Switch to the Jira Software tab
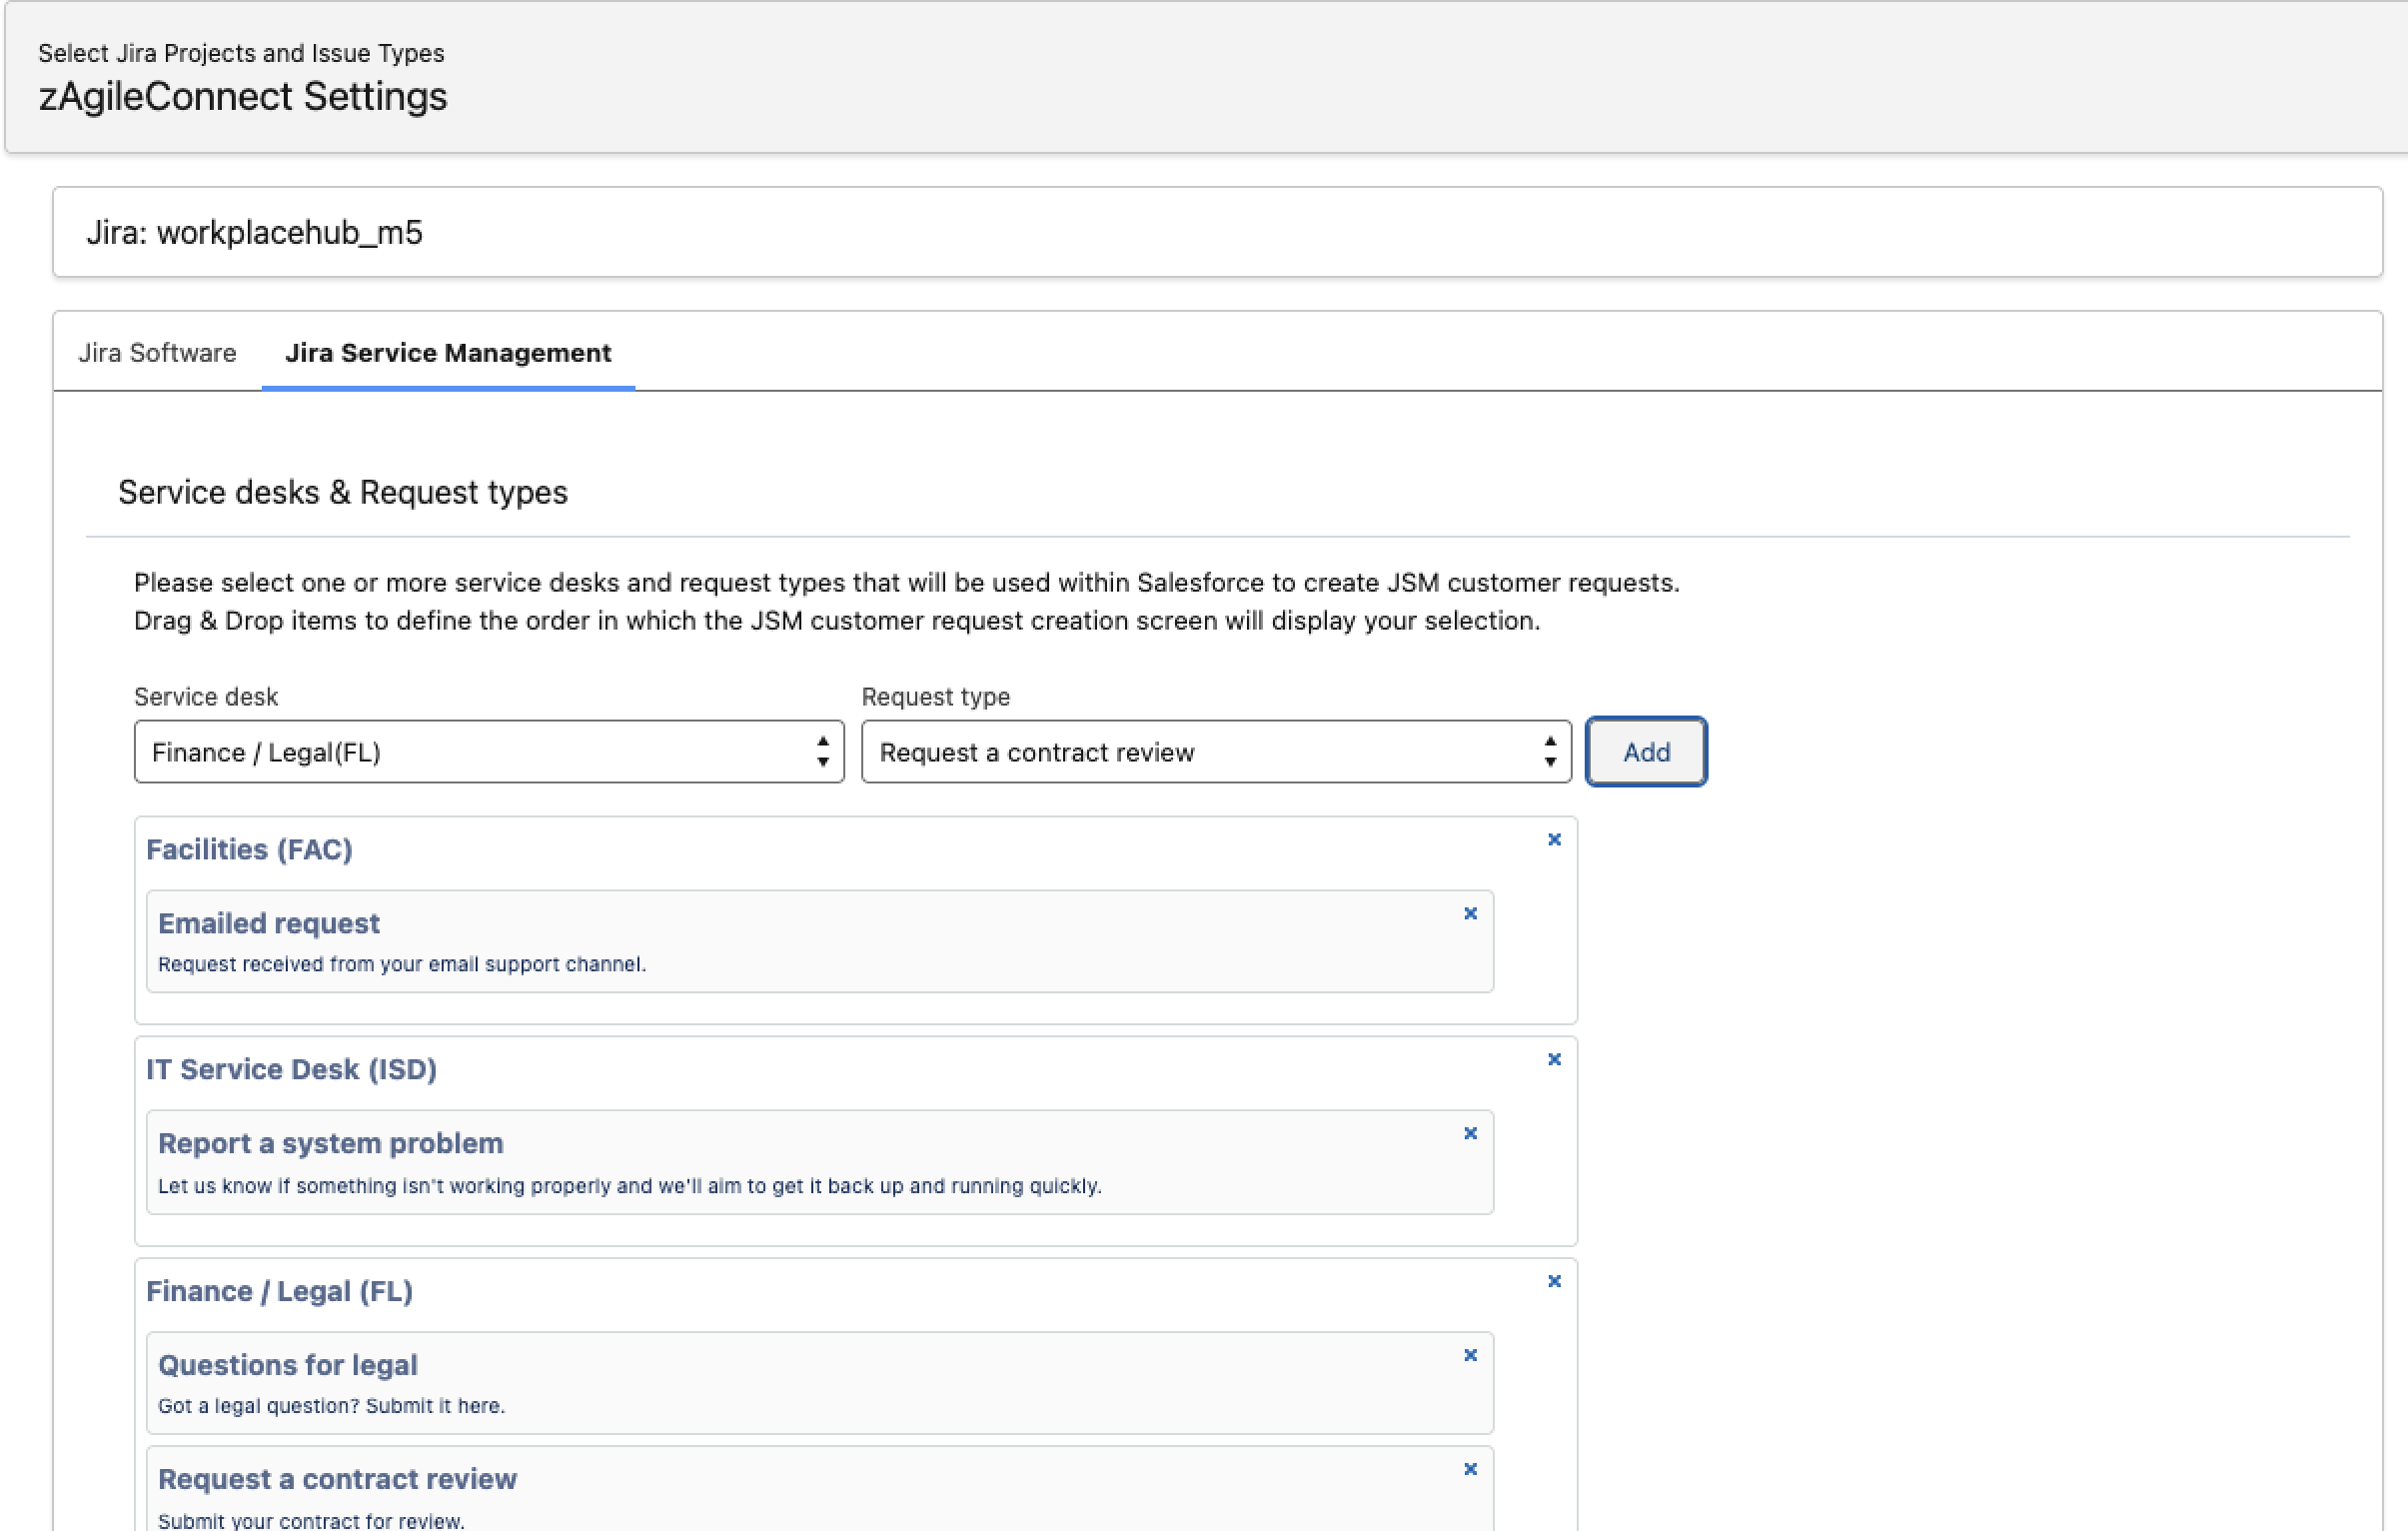 point(157,353)
